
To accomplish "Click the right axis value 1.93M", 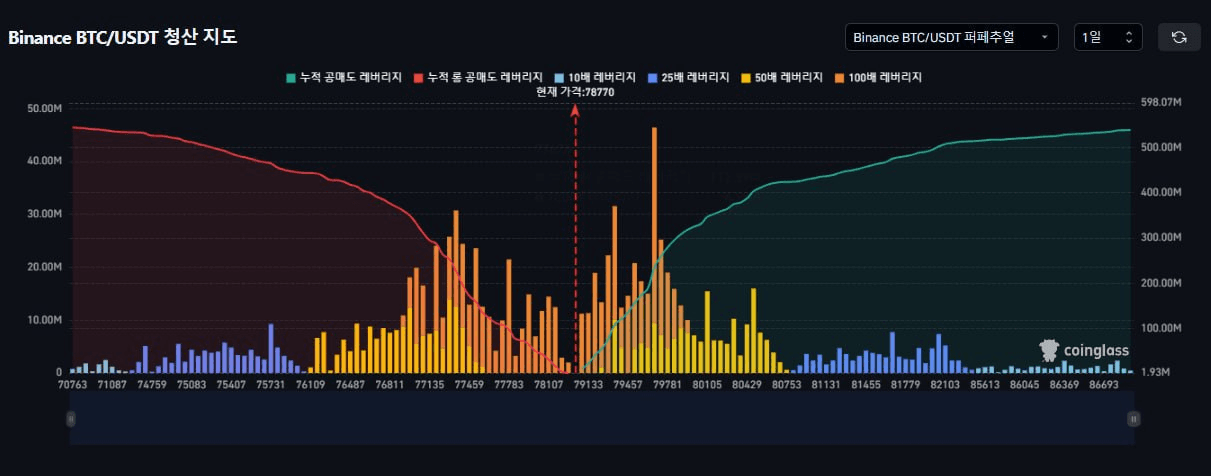I will [1157, 372].
